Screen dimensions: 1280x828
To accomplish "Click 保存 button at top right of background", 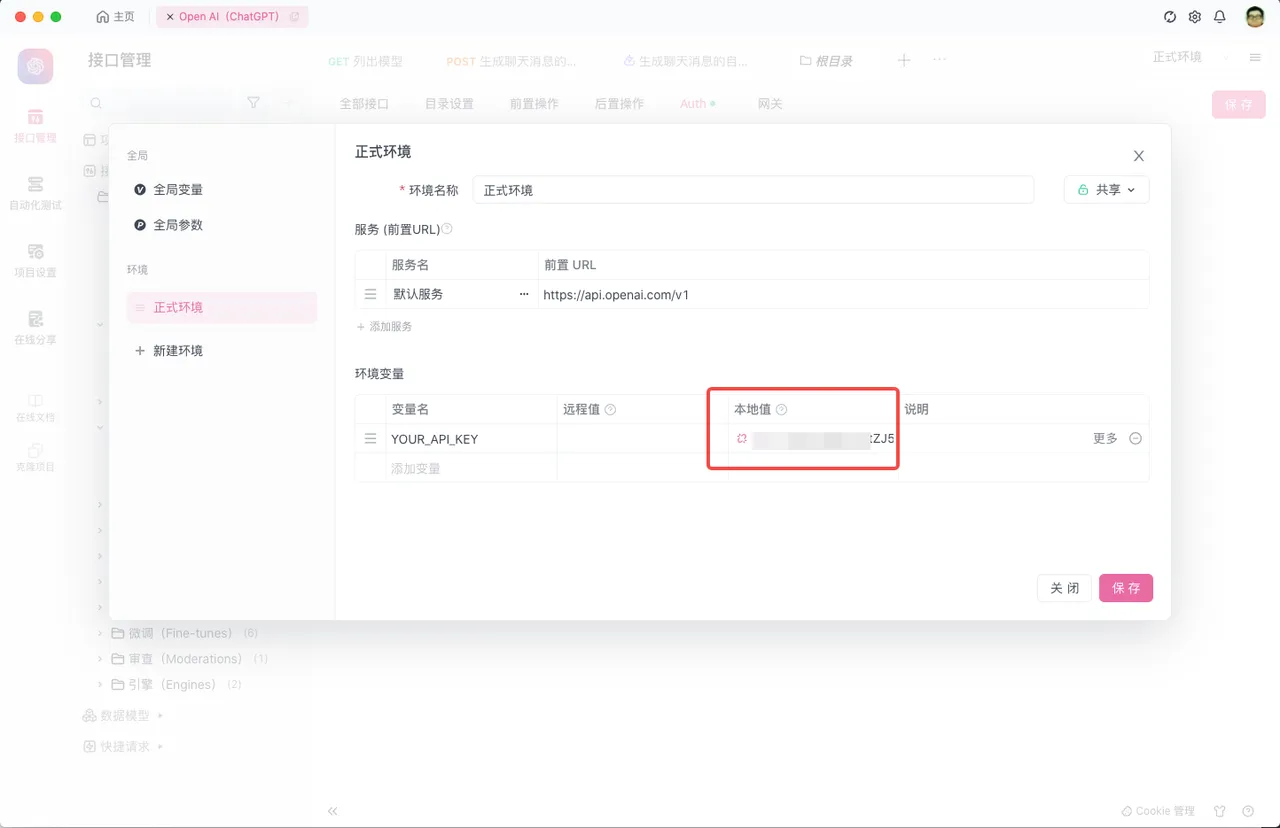I will click(1238, 104).
